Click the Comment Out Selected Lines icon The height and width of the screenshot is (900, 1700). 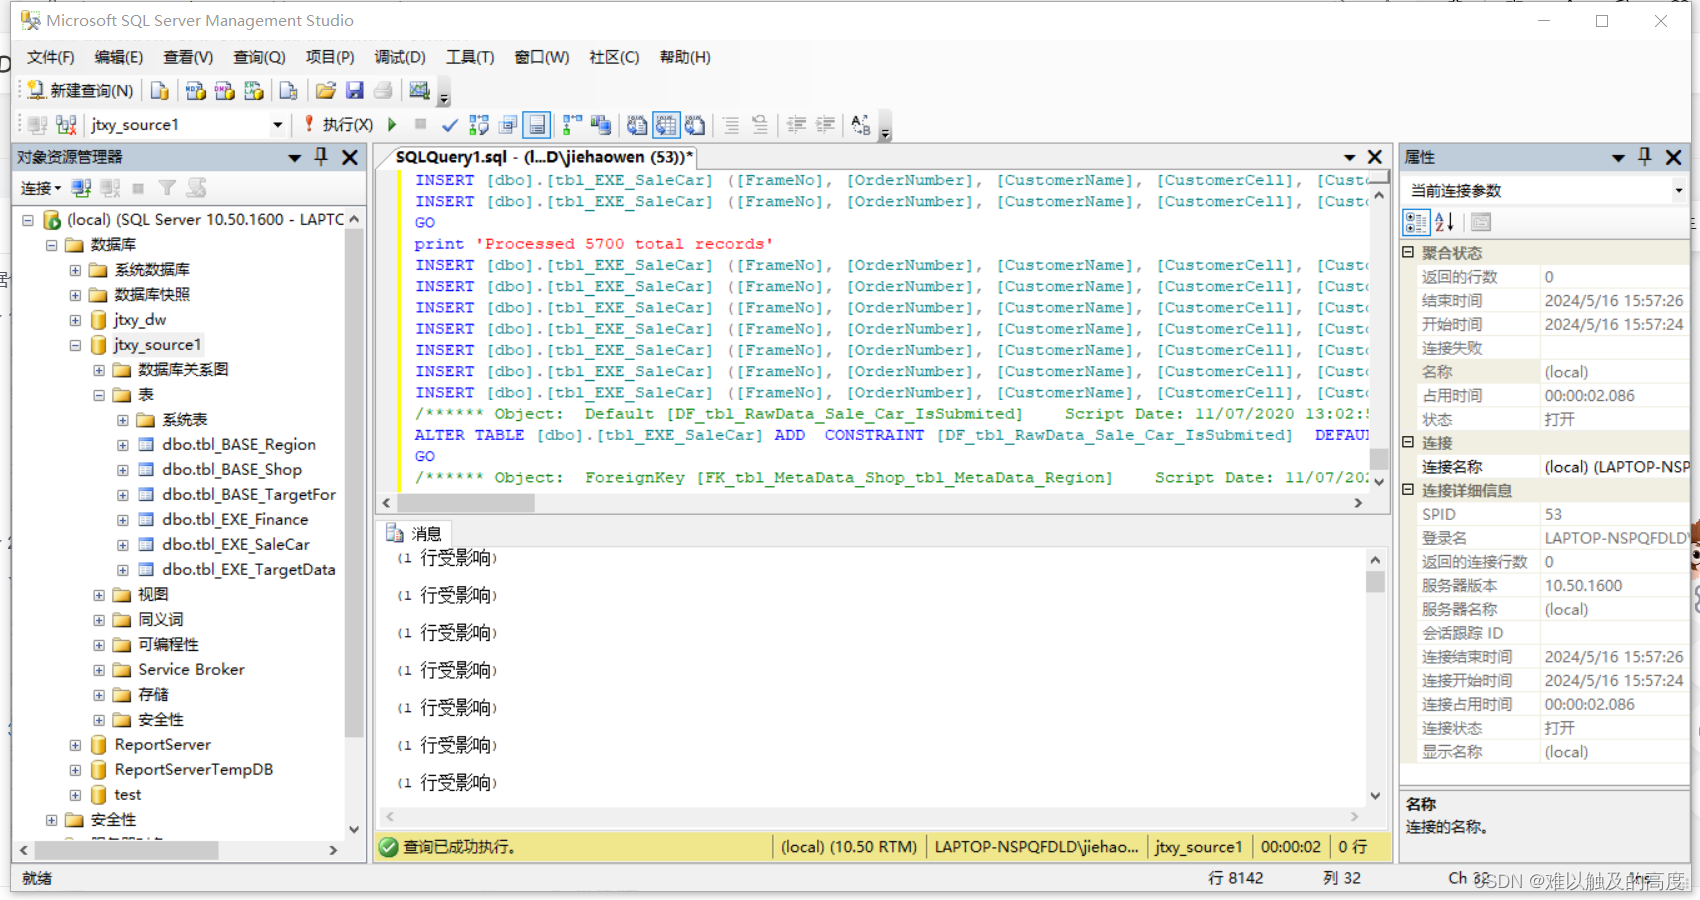731,125
